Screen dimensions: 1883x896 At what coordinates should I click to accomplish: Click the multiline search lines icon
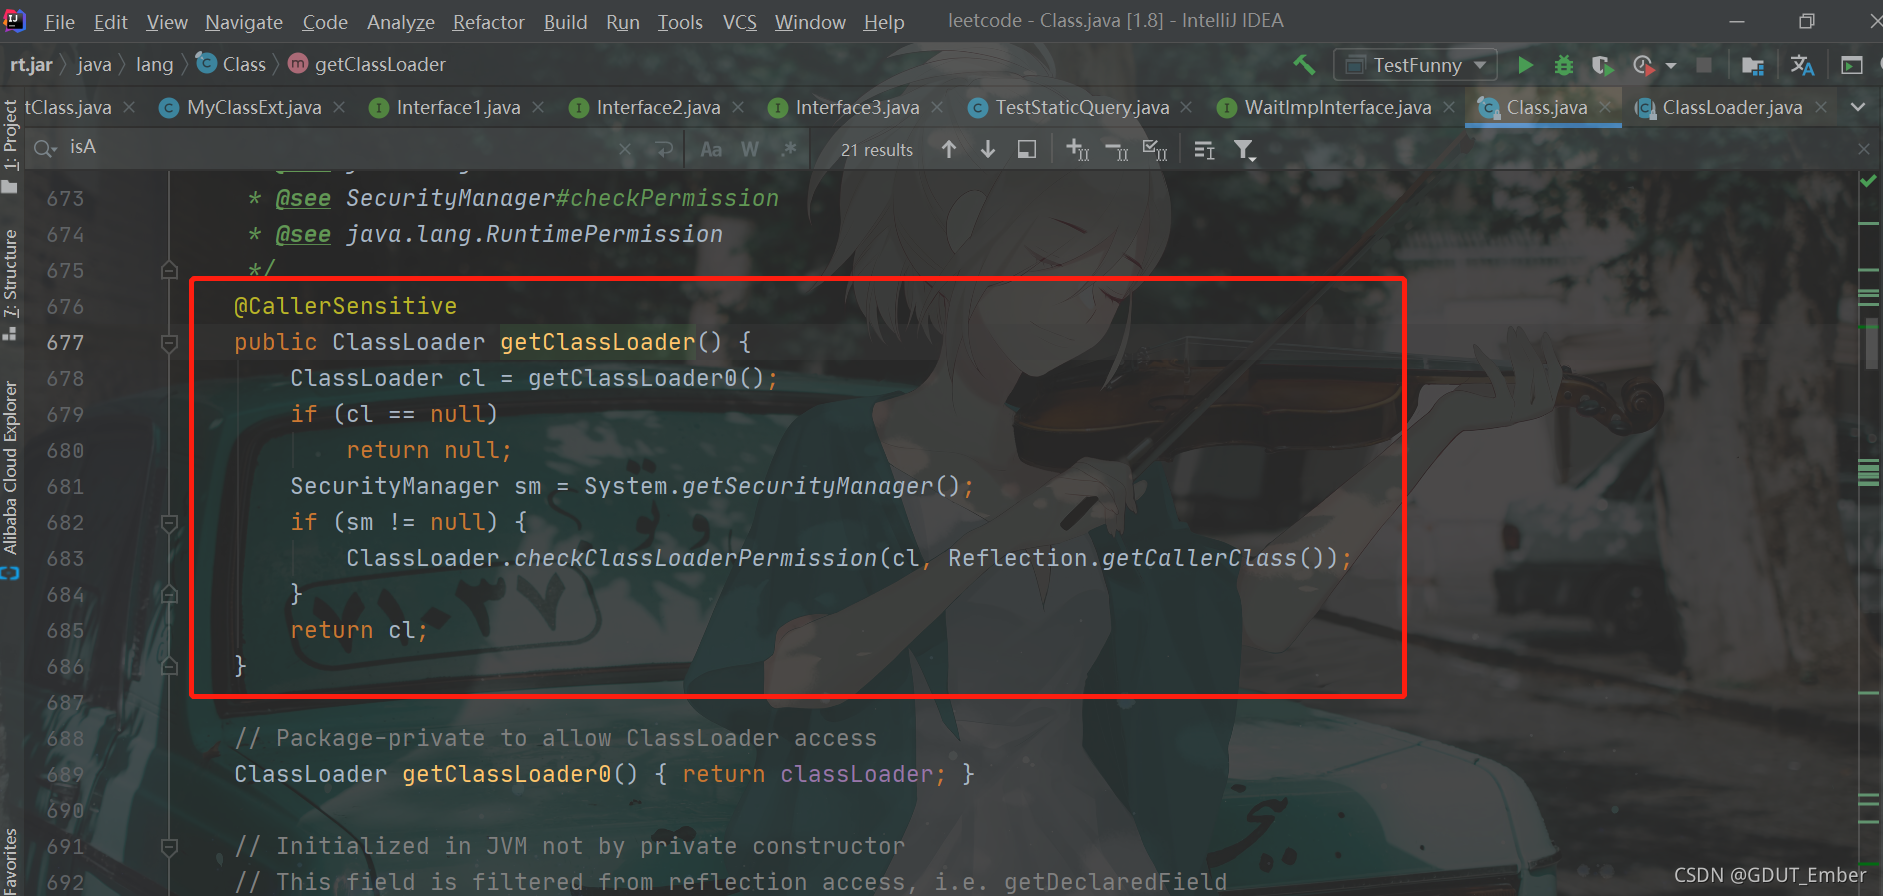[1205, 150]
